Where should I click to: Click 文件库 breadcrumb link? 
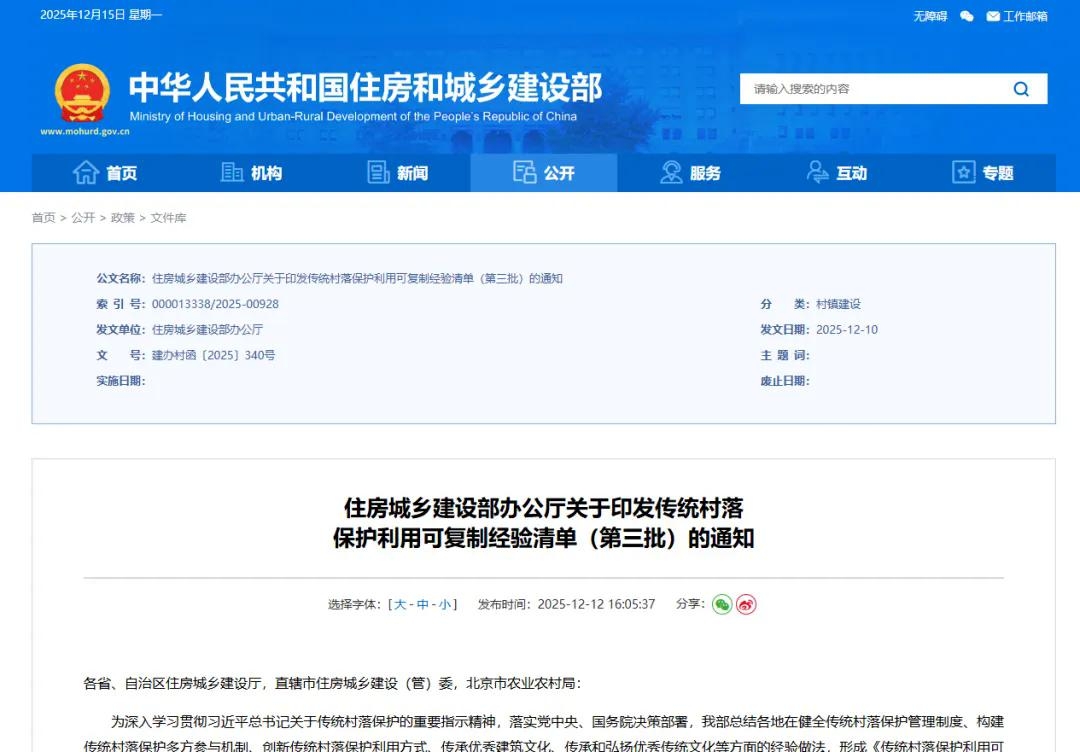(168, 218)
